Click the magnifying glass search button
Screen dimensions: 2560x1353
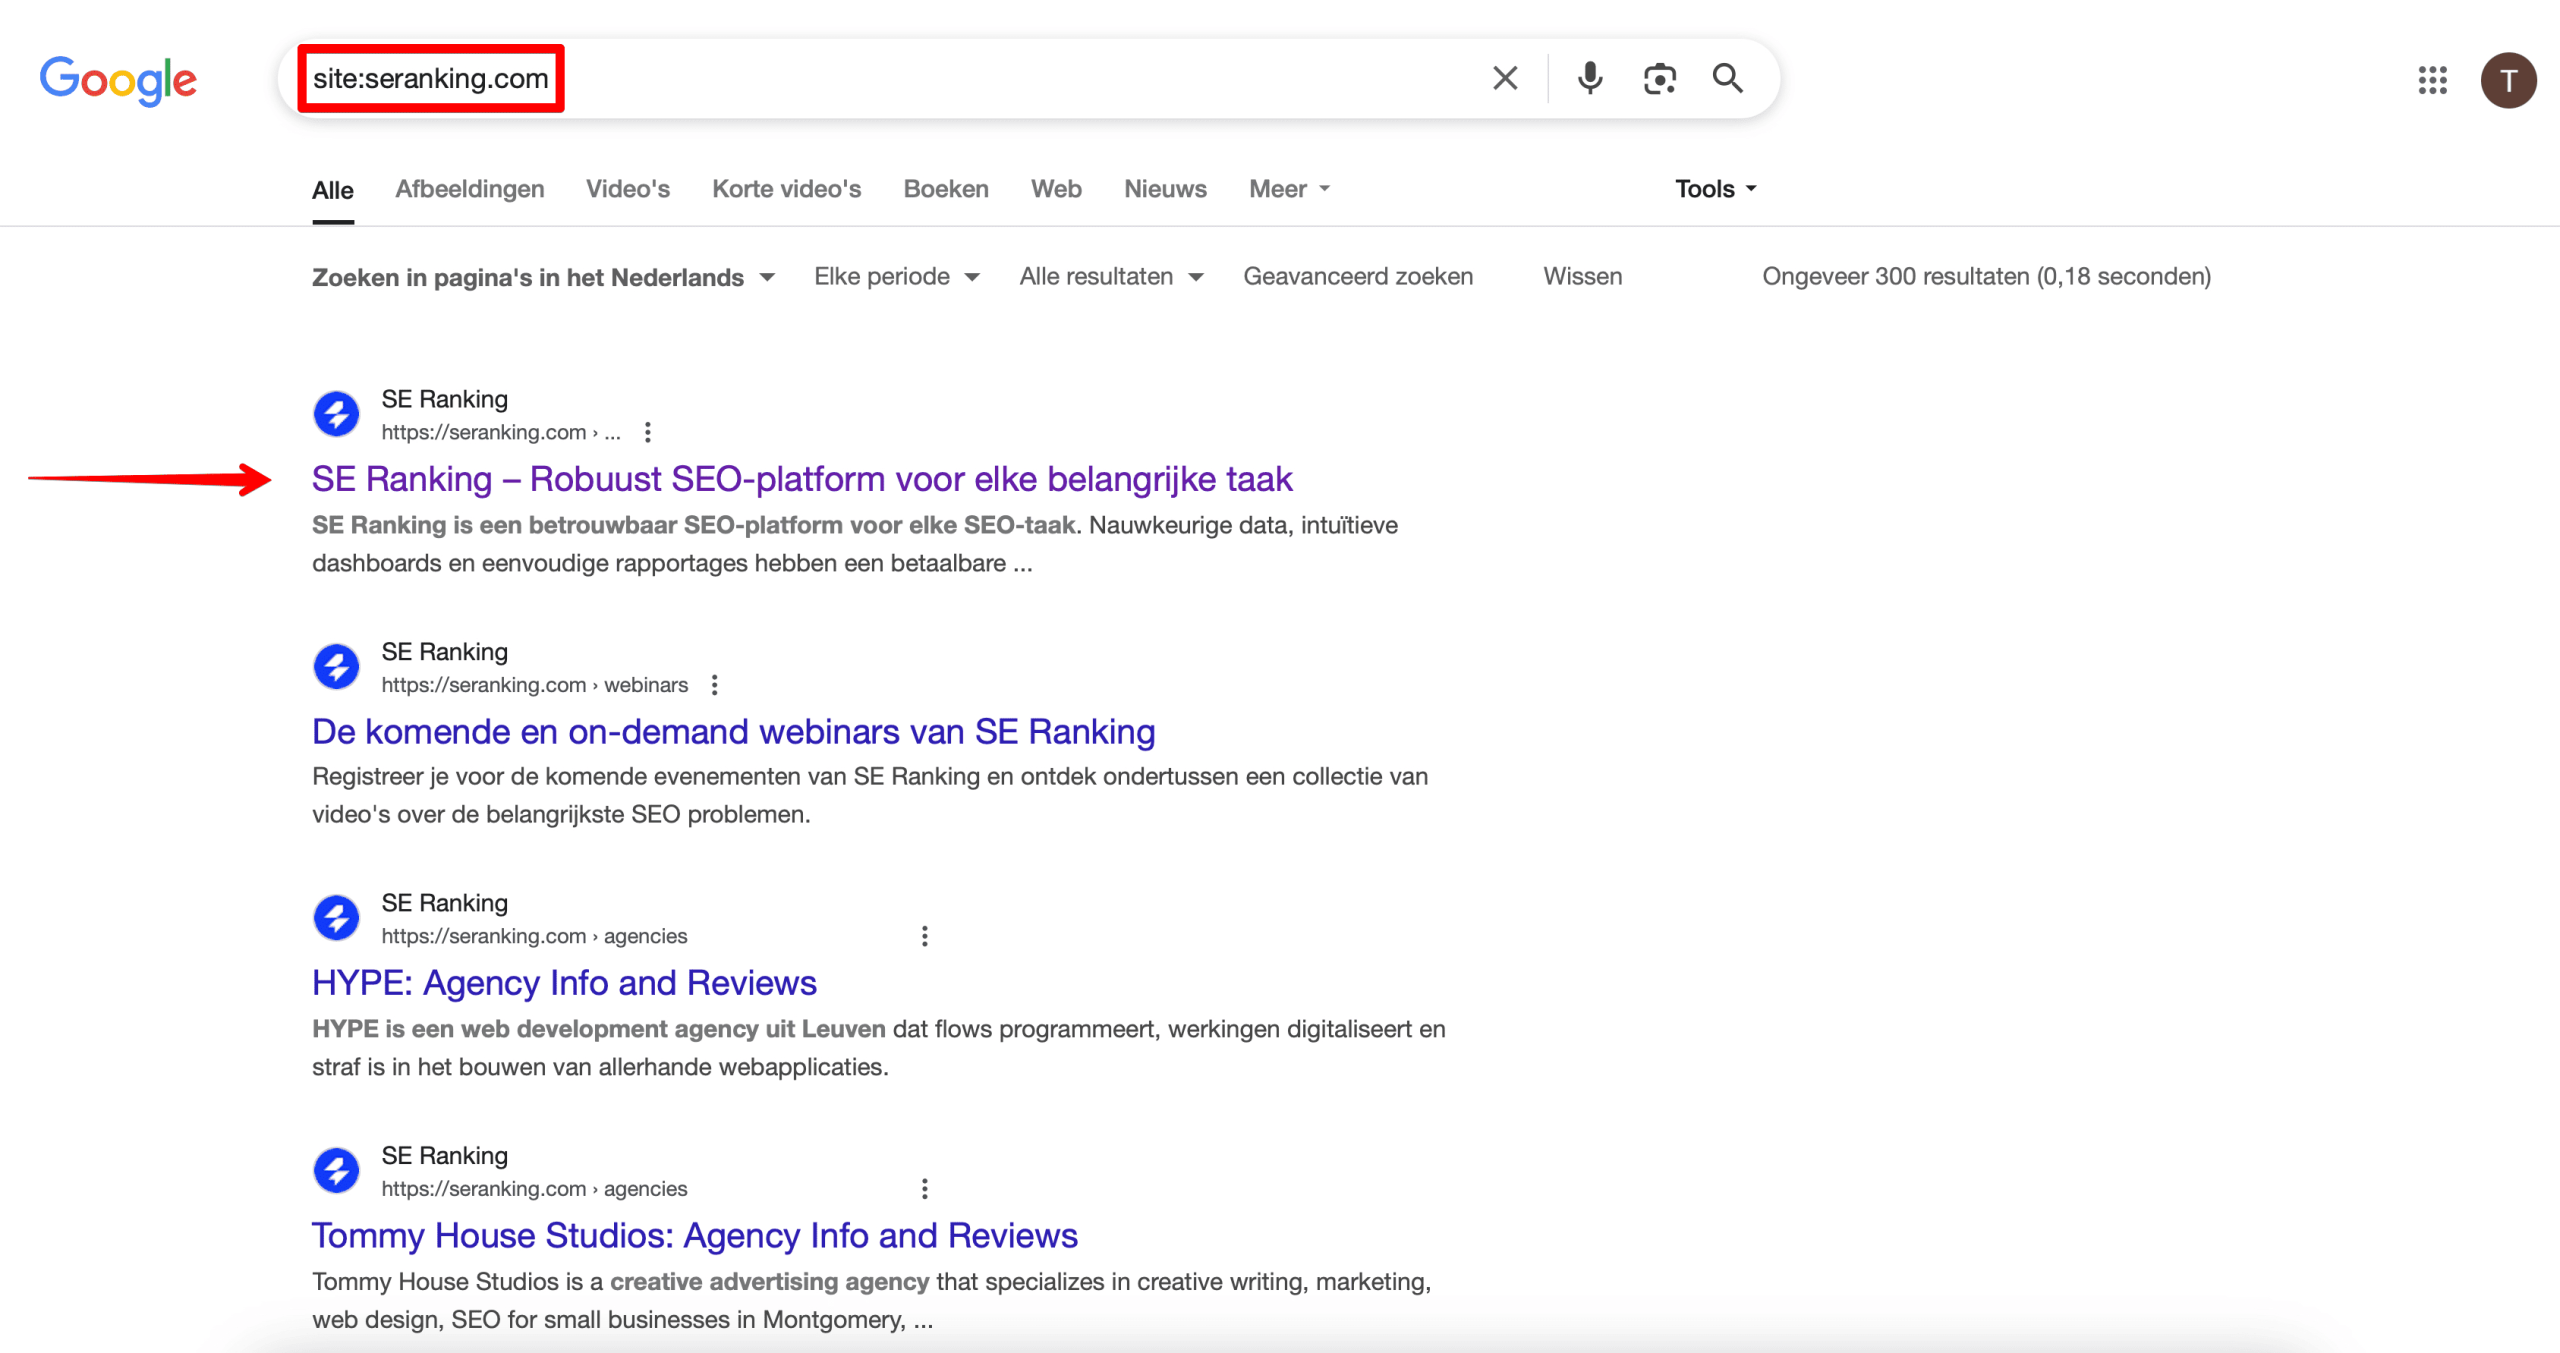1728,78
